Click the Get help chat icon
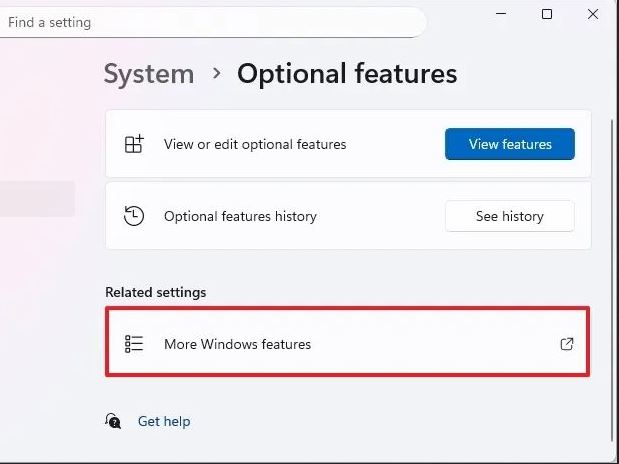This screenshot has height=464, width=619. pos(114,421)
